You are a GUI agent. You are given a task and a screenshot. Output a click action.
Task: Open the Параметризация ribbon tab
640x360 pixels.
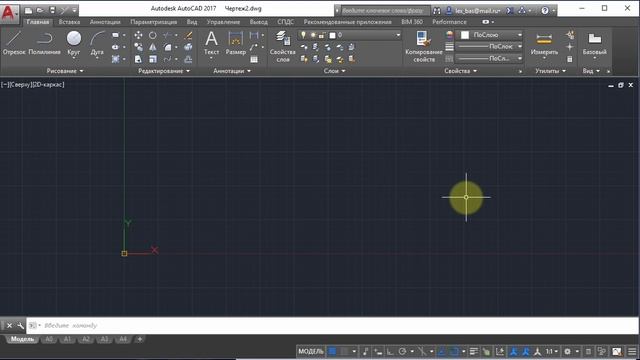click(x=153, y=22)
